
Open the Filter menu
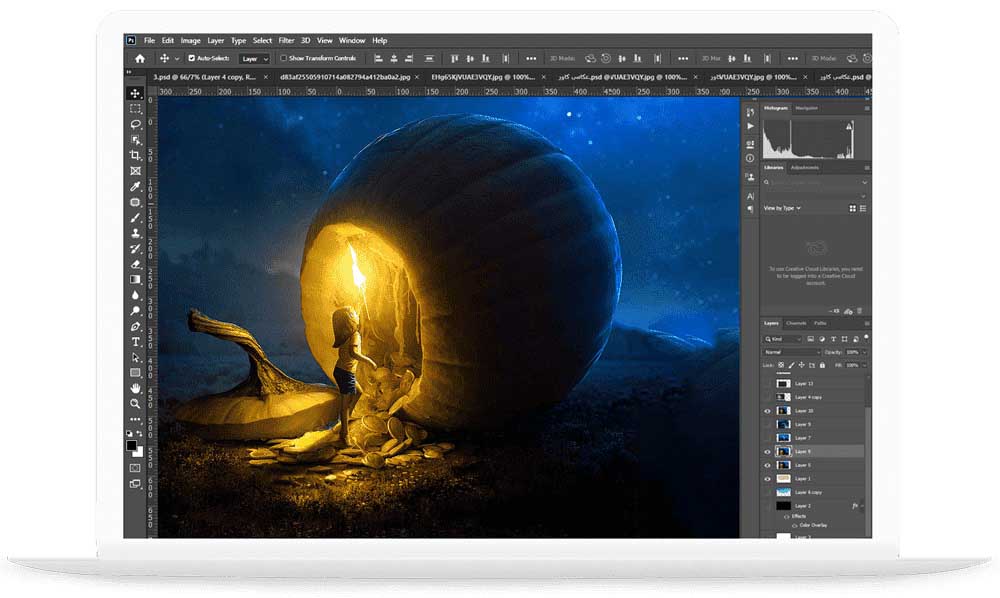point(286,40)
